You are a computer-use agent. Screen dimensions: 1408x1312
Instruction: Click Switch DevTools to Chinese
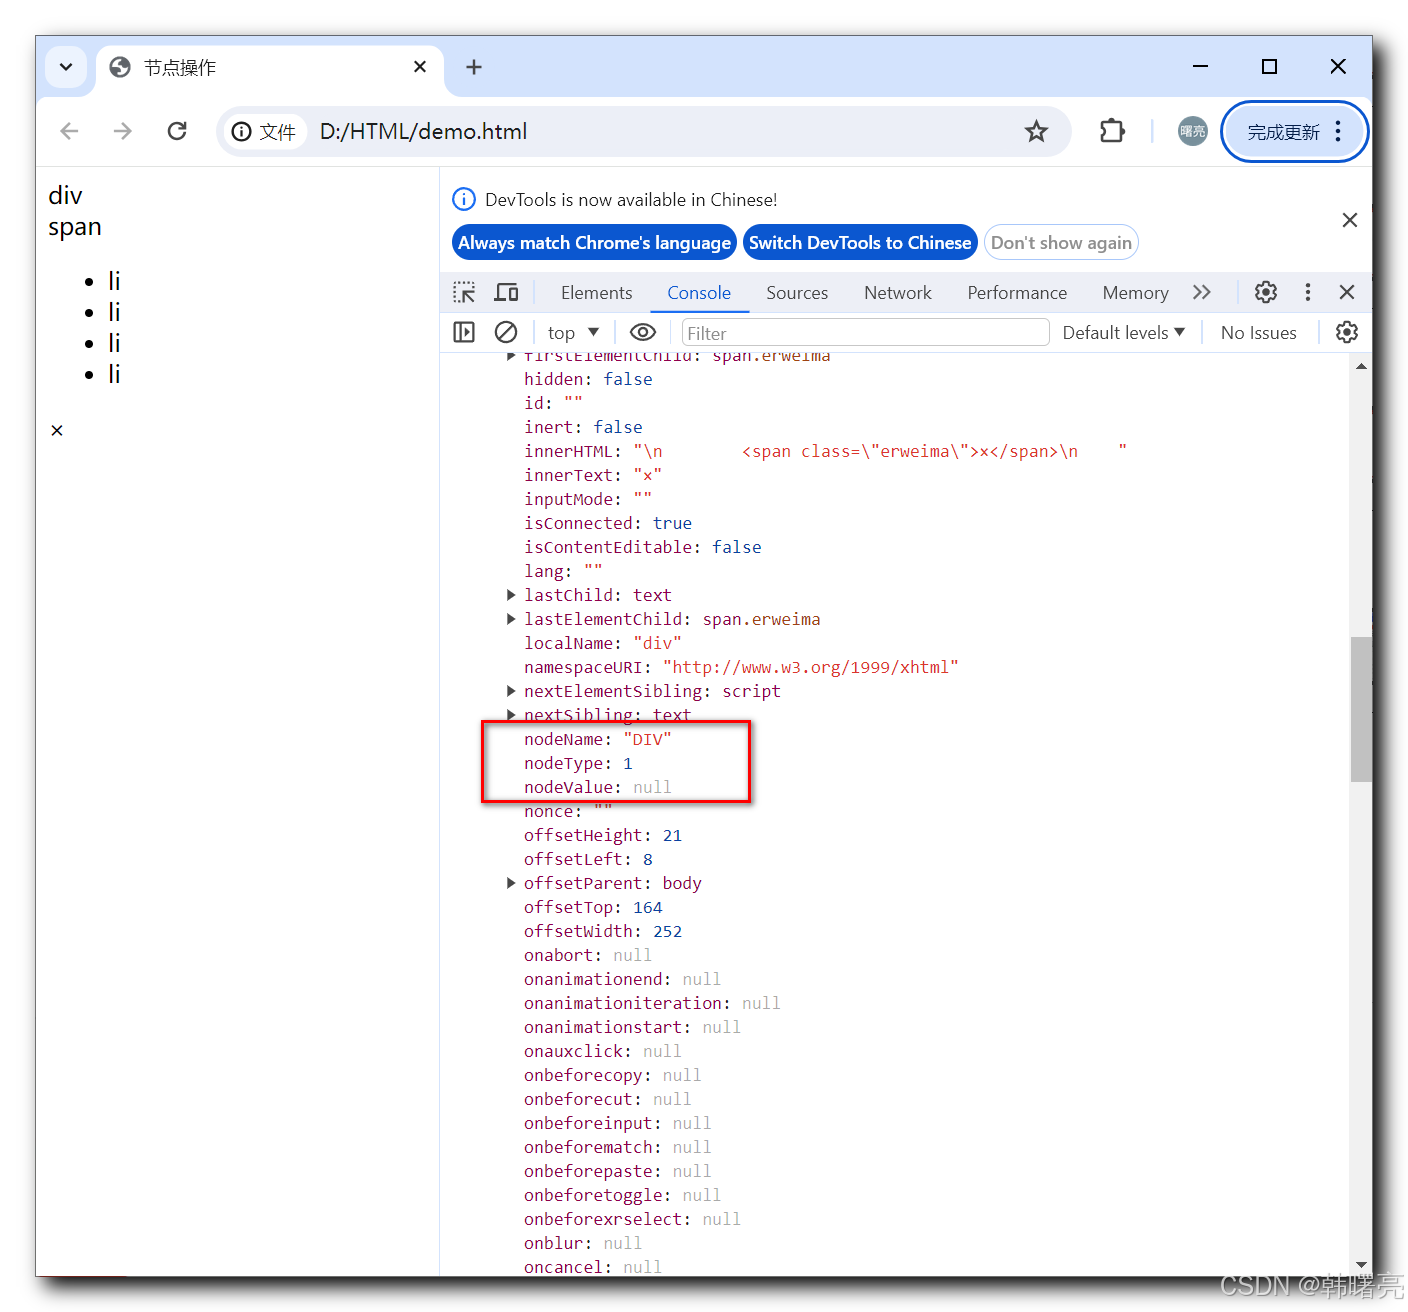coord(860,242)
